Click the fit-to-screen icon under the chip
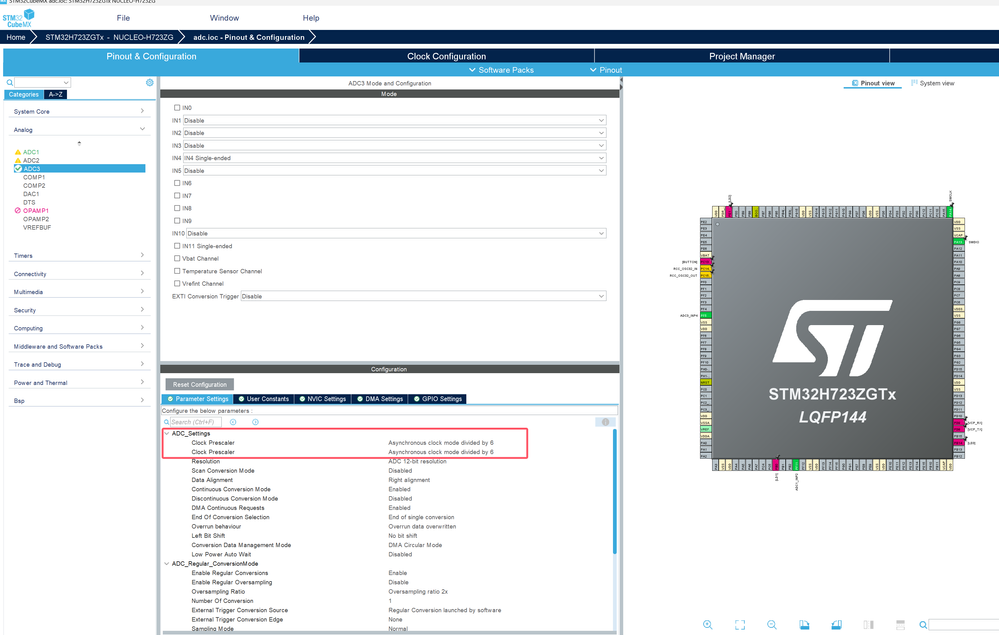The height and width of the screenshot is (635, 999). (740, 625)
